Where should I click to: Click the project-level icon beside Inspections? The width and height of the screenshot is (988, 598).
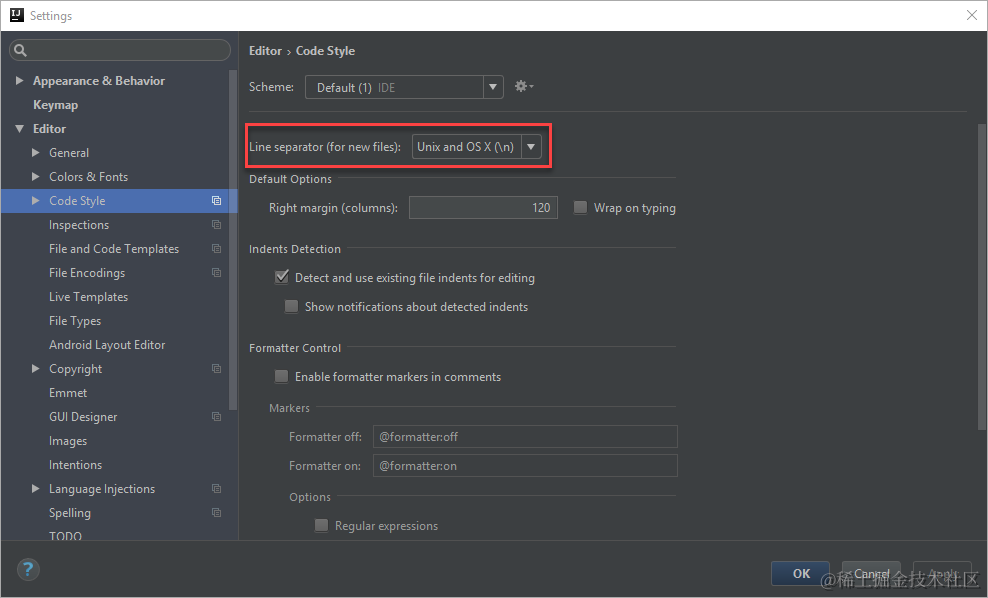click(x=216, y=224)
